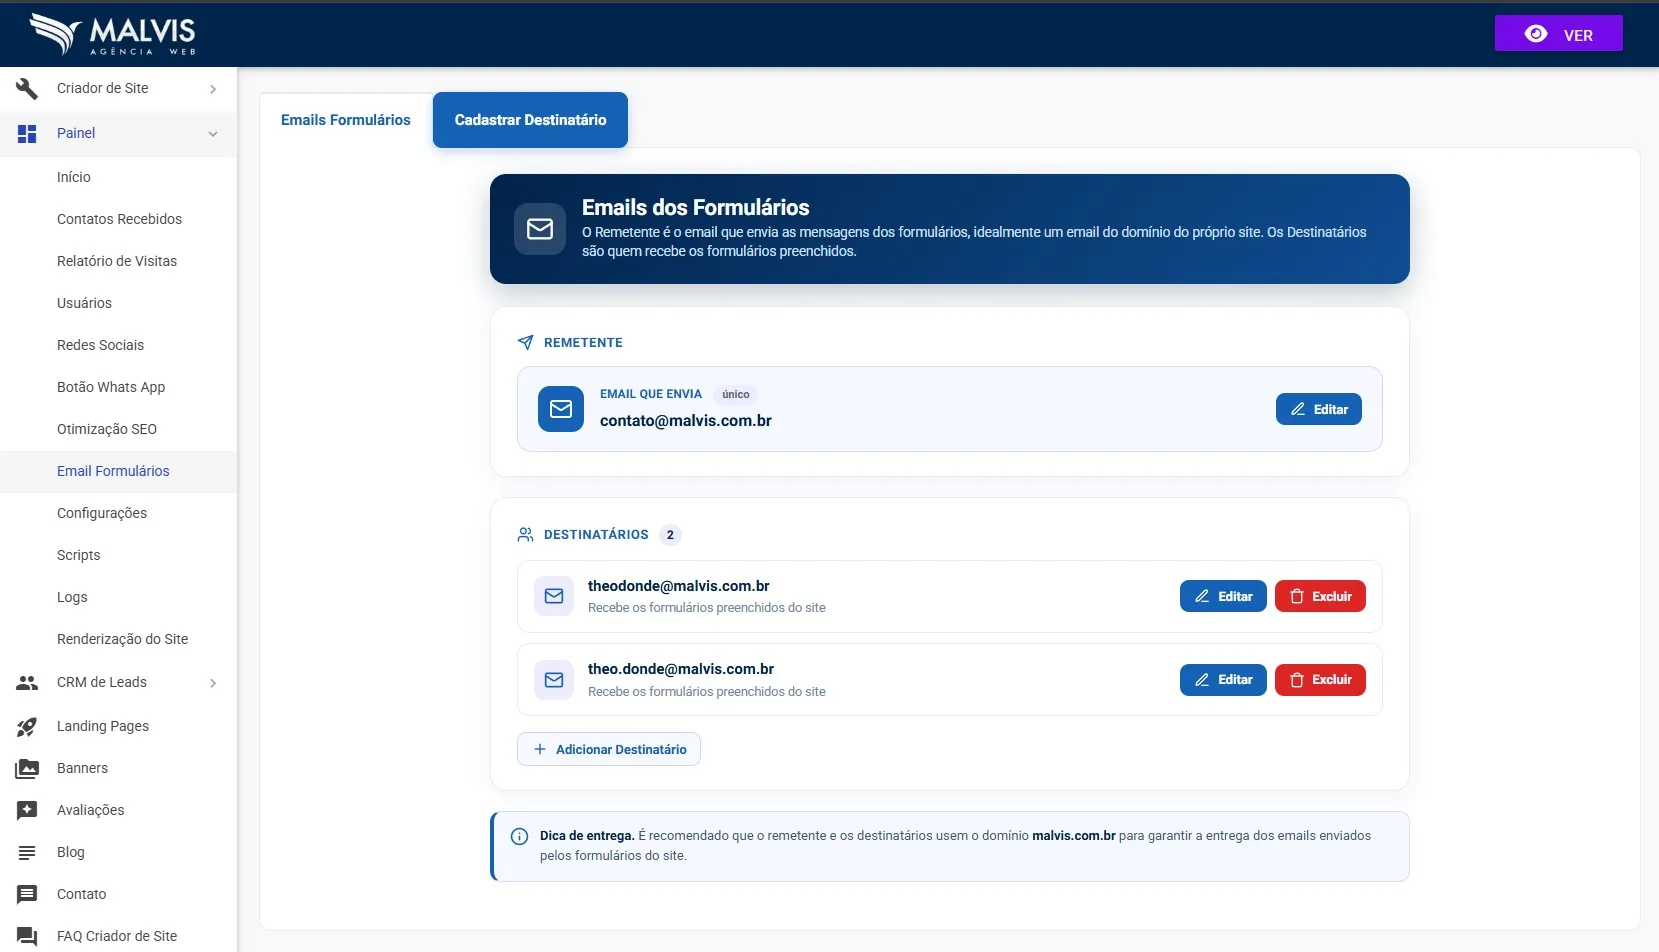1659x952 pixels.
Task: Click the star chat icon beside Avaliações
Action: click(x=27, y=810)
